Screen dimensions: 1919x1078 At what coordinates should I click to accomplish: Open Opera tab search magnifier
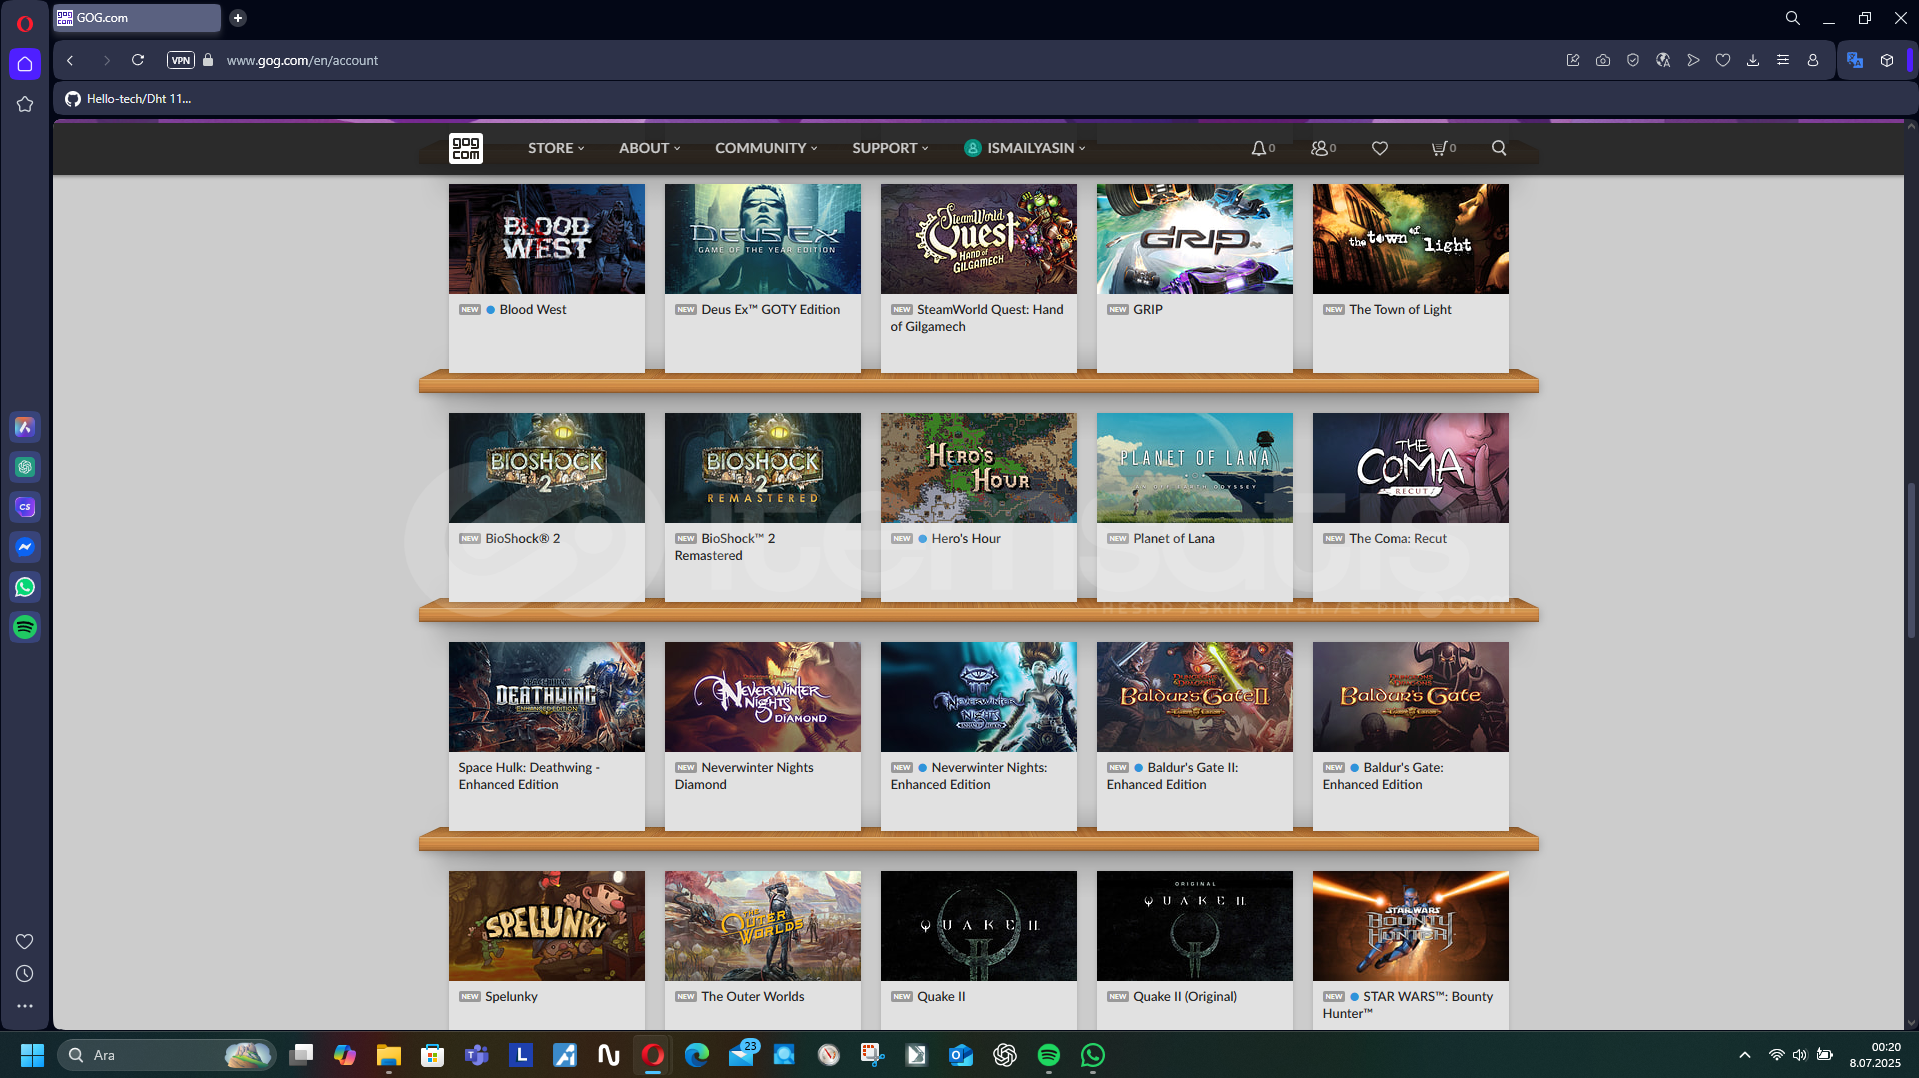coord(1793,18)
